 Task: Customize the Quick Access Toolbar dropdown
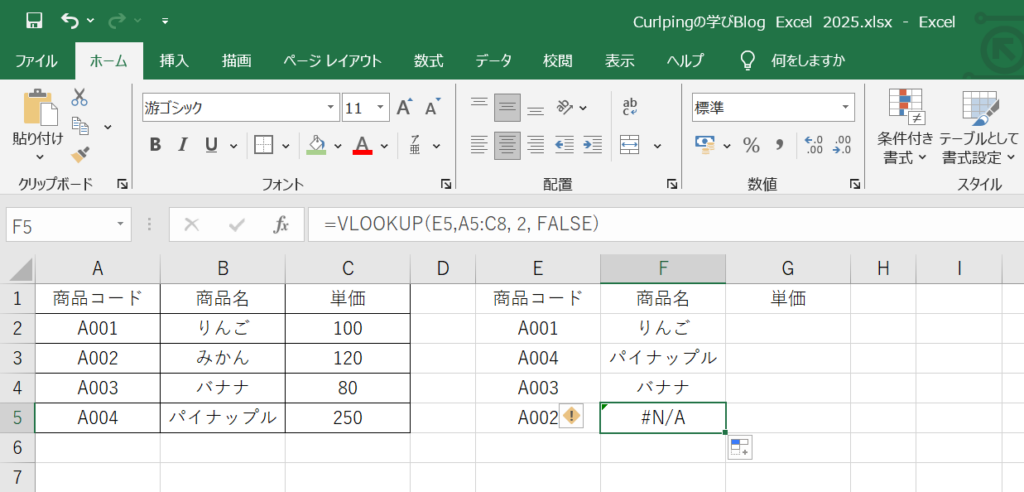[165, 21]
